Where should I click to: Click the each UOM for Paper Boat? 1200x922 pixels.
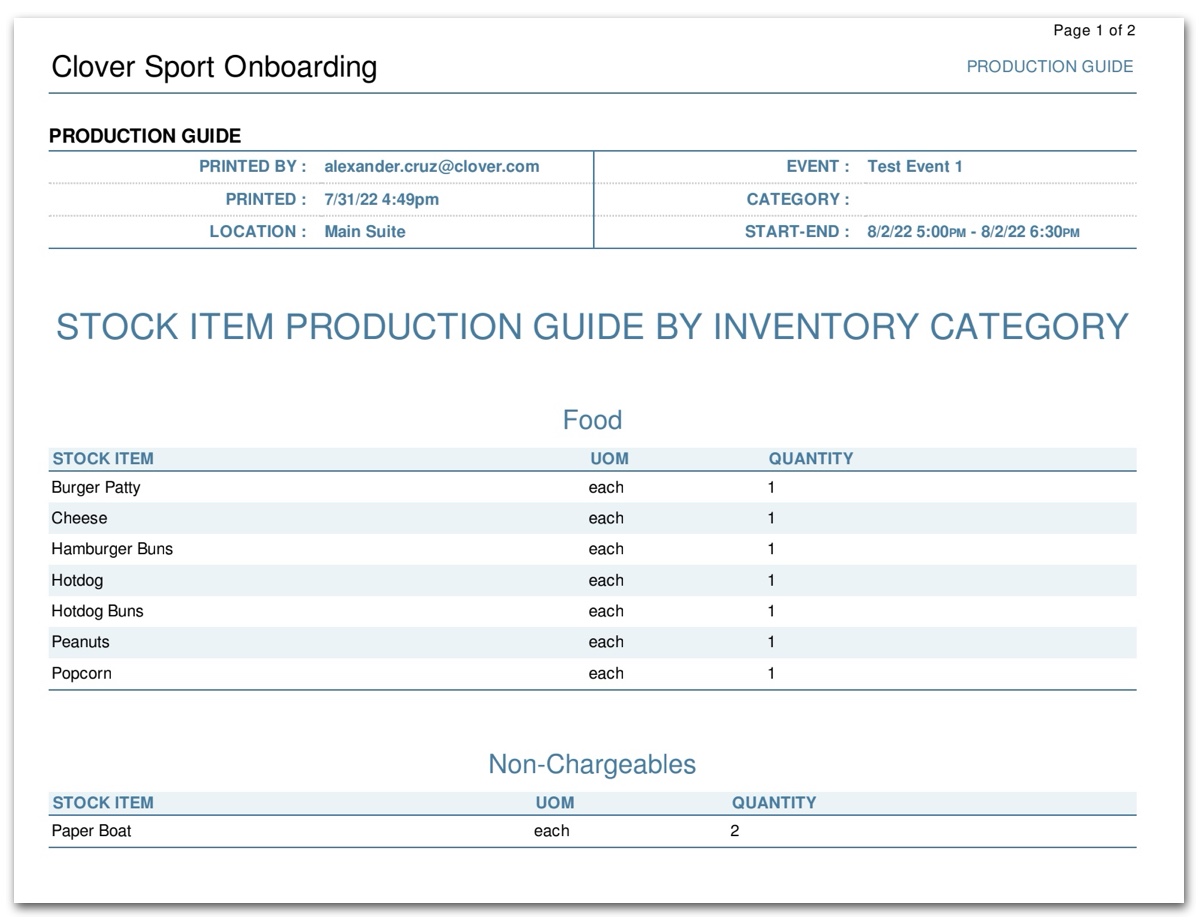(551, 831)
